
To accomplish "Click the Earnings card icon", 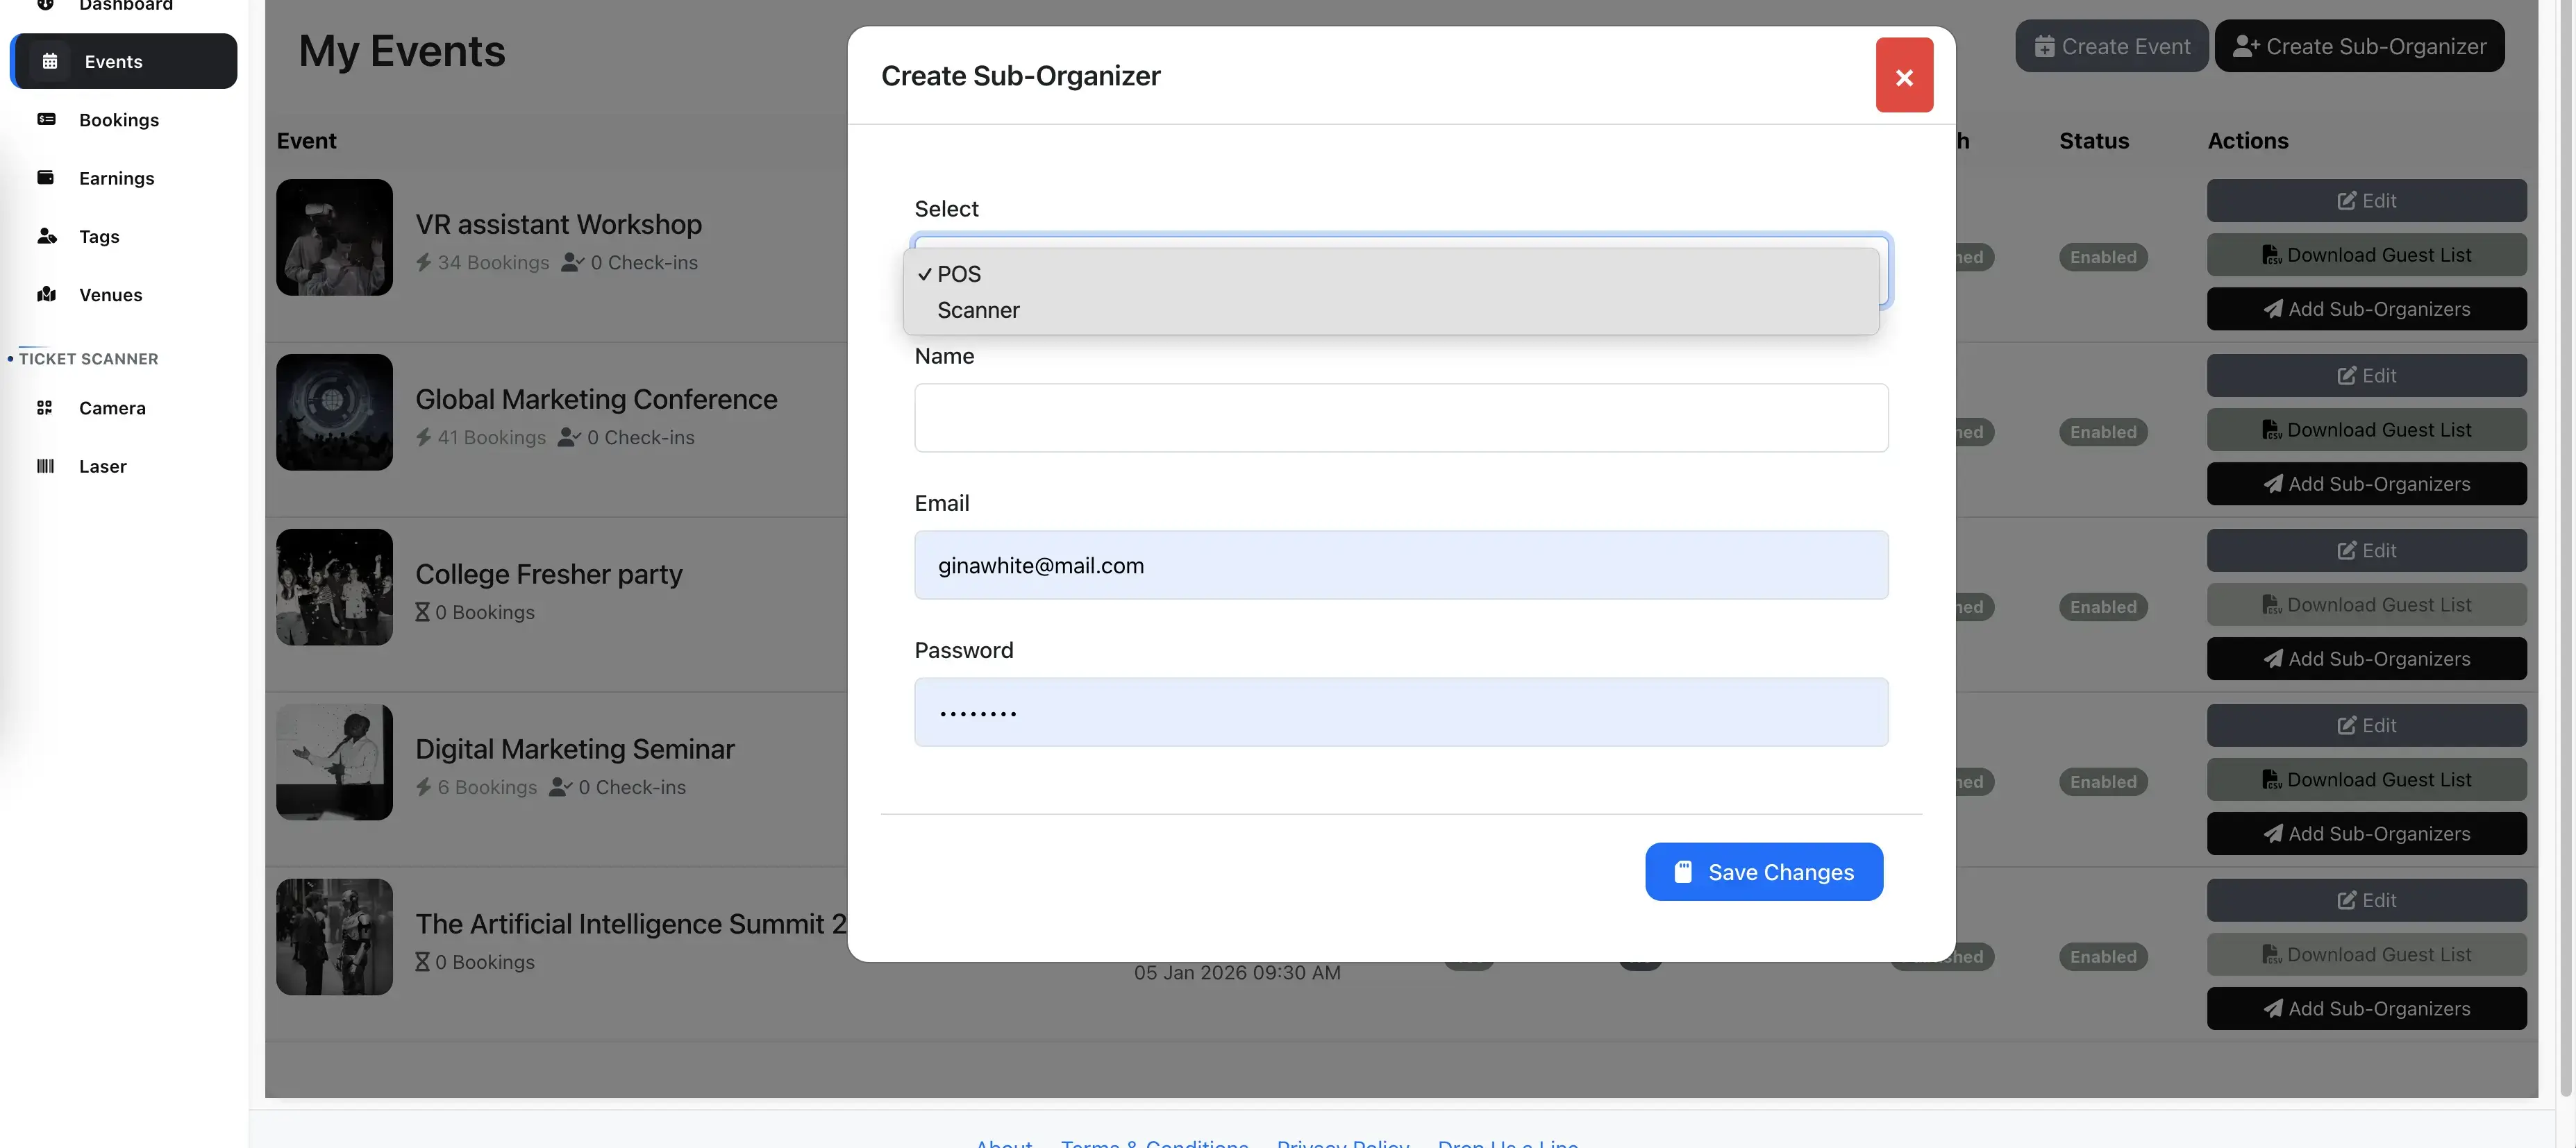I will pos(47,177).
